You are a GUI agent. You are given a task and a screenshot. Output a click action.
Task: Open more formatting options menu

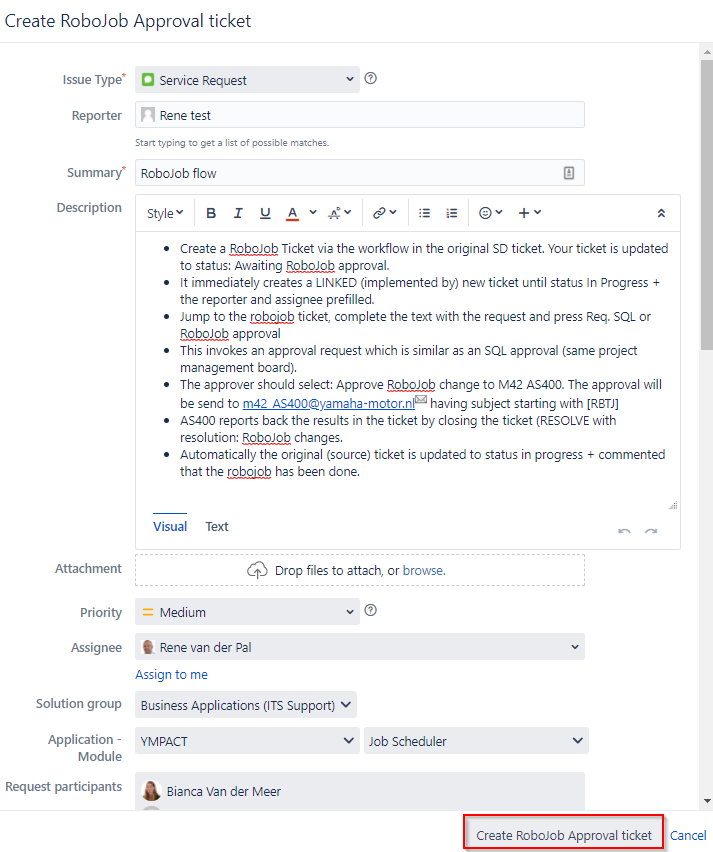pyautogui.click(x=340, y=213)
